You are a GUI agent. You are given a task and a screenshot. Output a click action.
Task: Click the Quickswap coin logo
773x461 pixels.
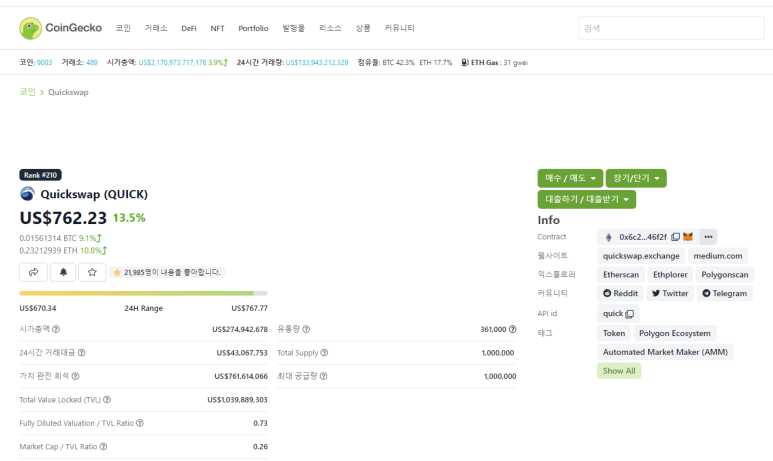(x=28, y=194)
